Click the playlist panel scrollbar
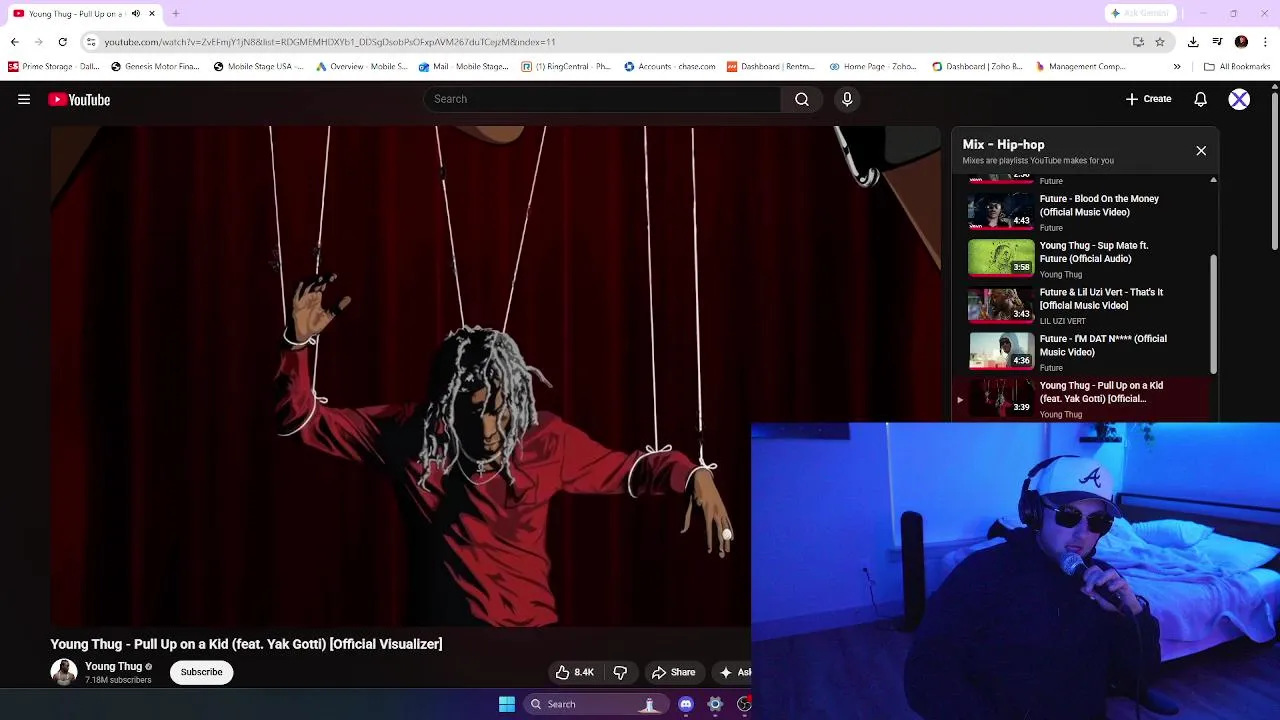 coord(1214,312)
